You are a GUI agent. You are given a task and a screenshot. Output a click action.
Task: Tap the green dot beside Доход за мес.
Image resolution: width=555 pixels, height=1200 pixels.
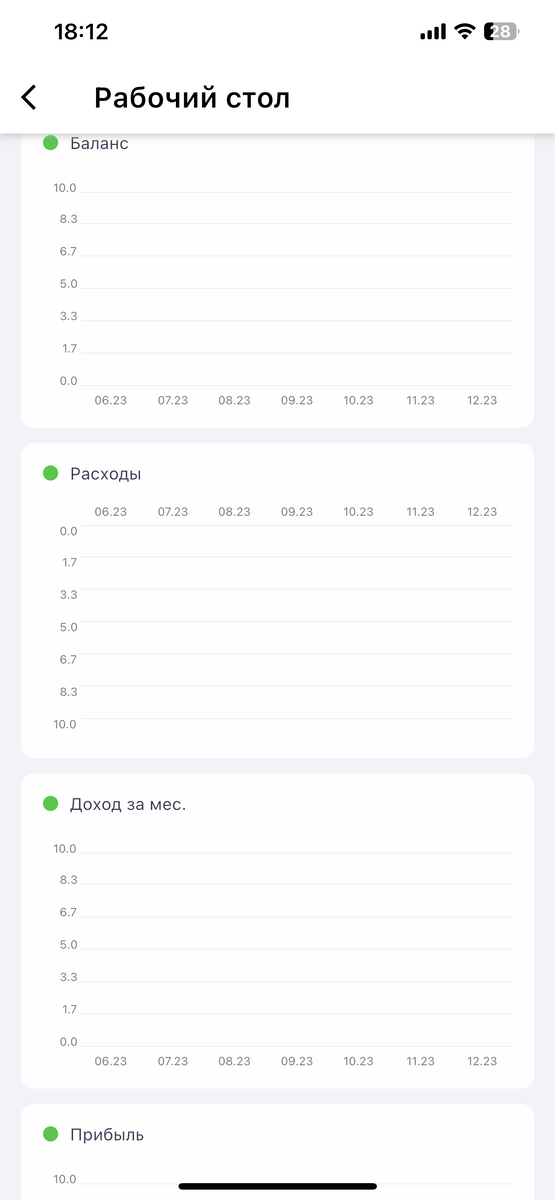pos(51,804)
